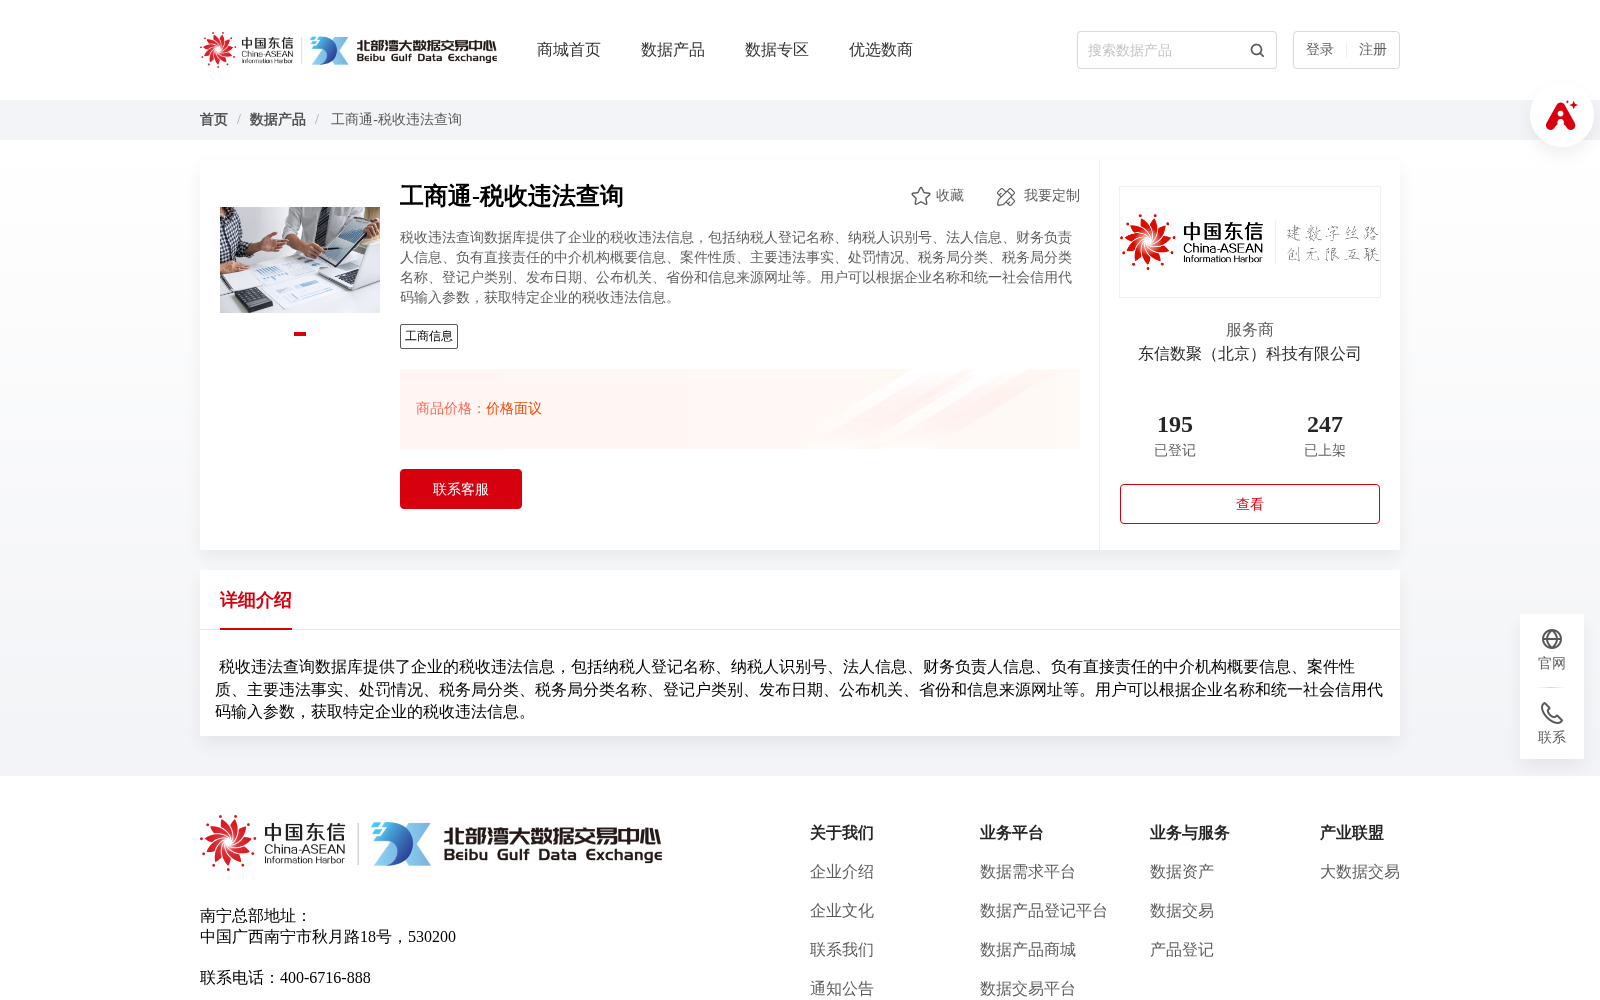Open footer link 联系我们
Screen dimensions: 1600x1000
click(842, 950)
